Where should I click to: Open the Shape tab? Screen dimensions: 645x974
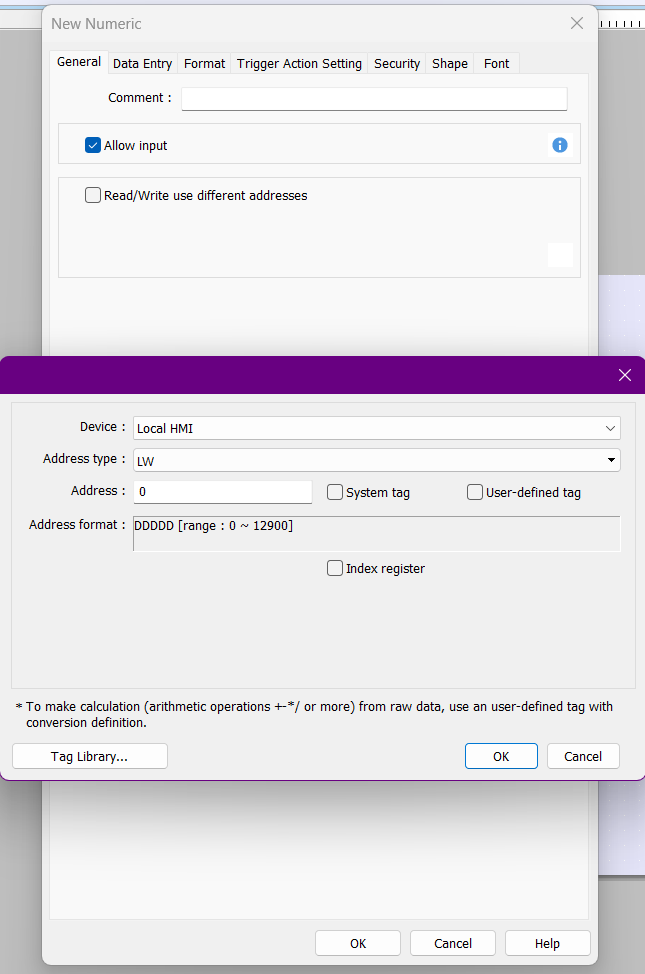[x=450, y=63]
